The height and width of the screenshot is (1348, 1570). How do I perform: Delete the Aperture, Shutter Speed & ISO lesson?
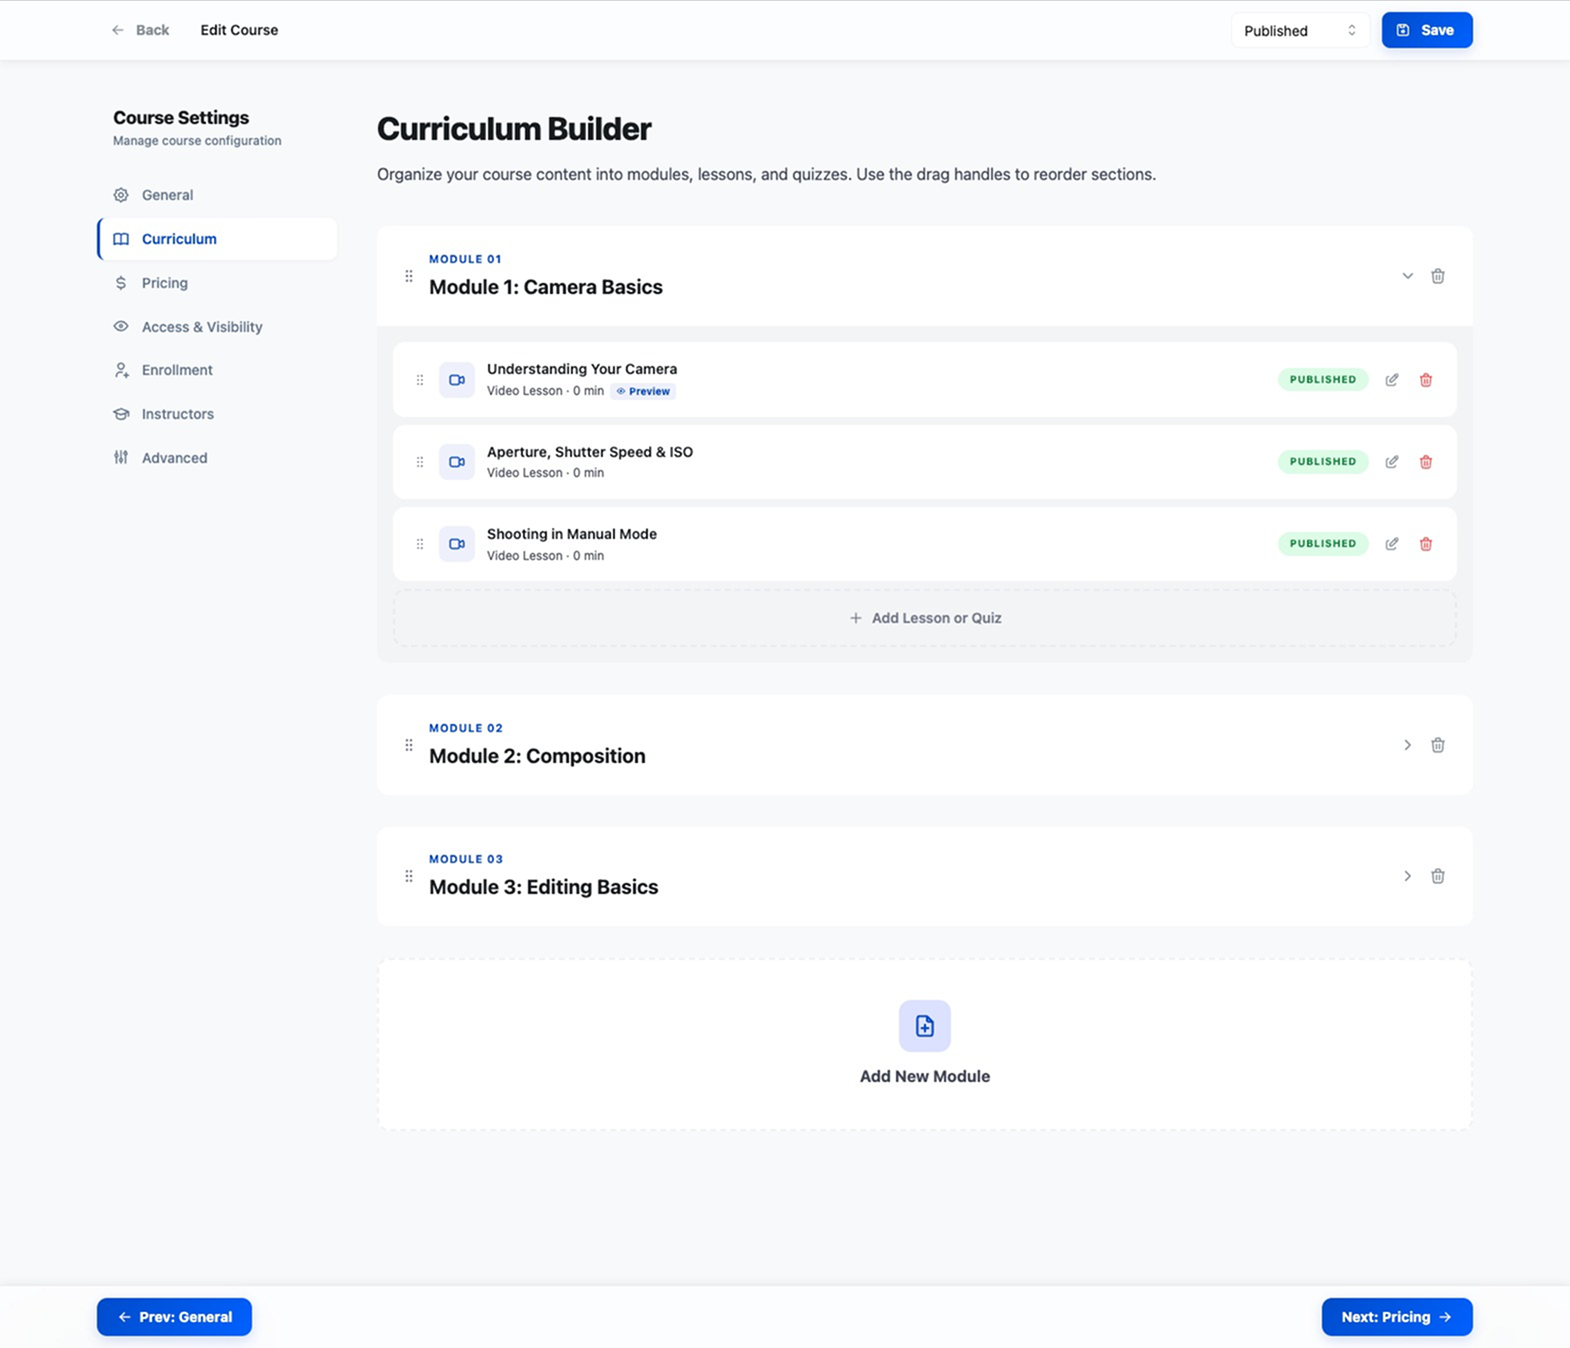(1426, 462)
